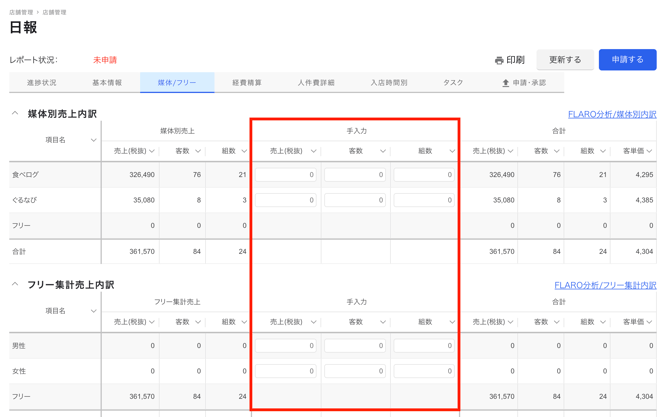This screenshot has width=670, height=417.
Task: Open the 客単価 column chevron in the 媒体別 table
Action: pyautogui.click(x=649, y=152)
